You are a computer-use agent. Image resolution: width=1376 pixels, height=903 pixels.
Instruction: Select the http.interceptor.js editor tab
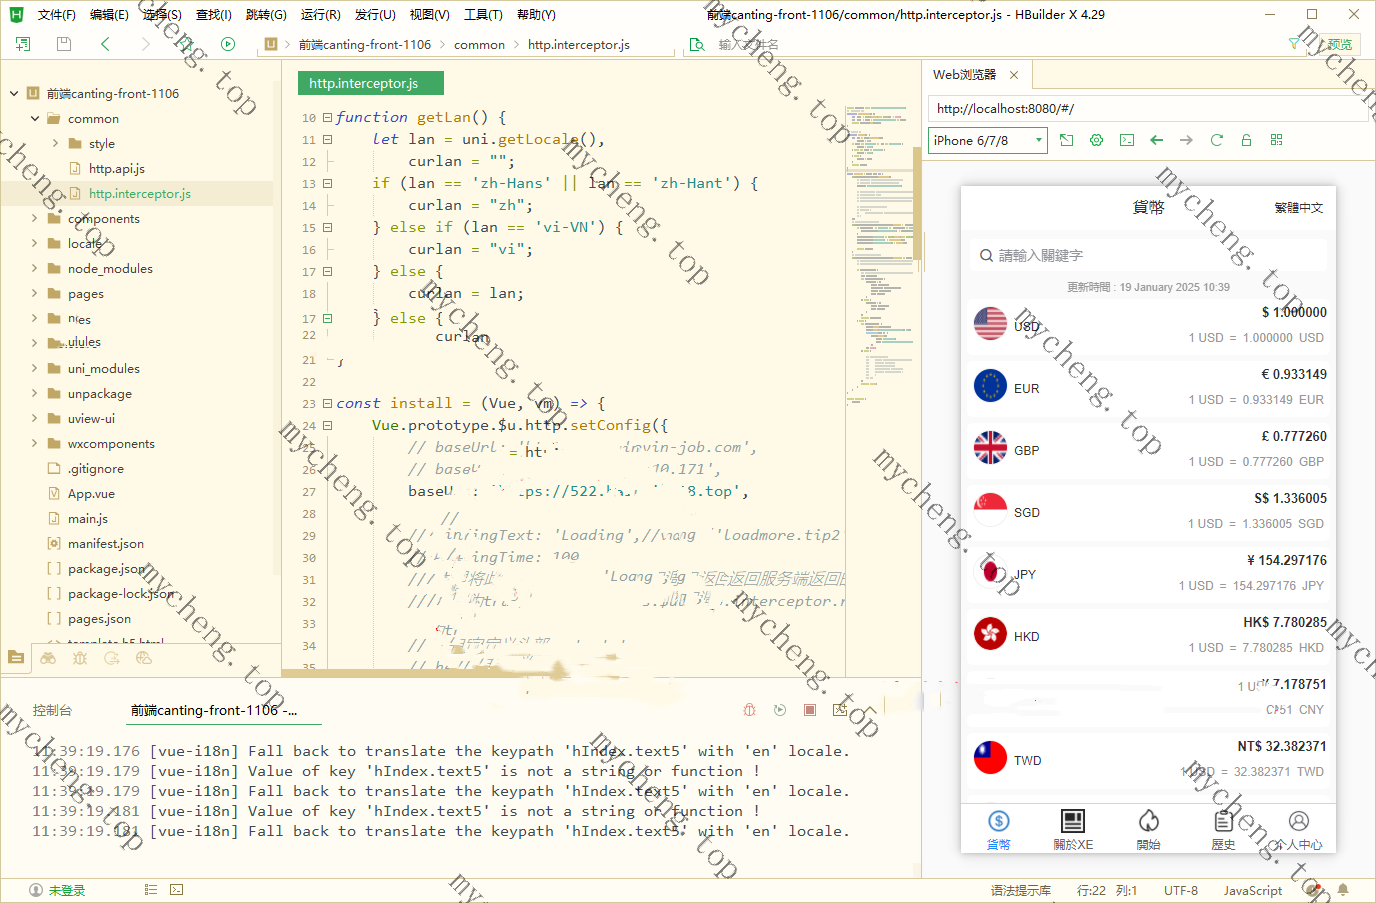tap(371, 83)
